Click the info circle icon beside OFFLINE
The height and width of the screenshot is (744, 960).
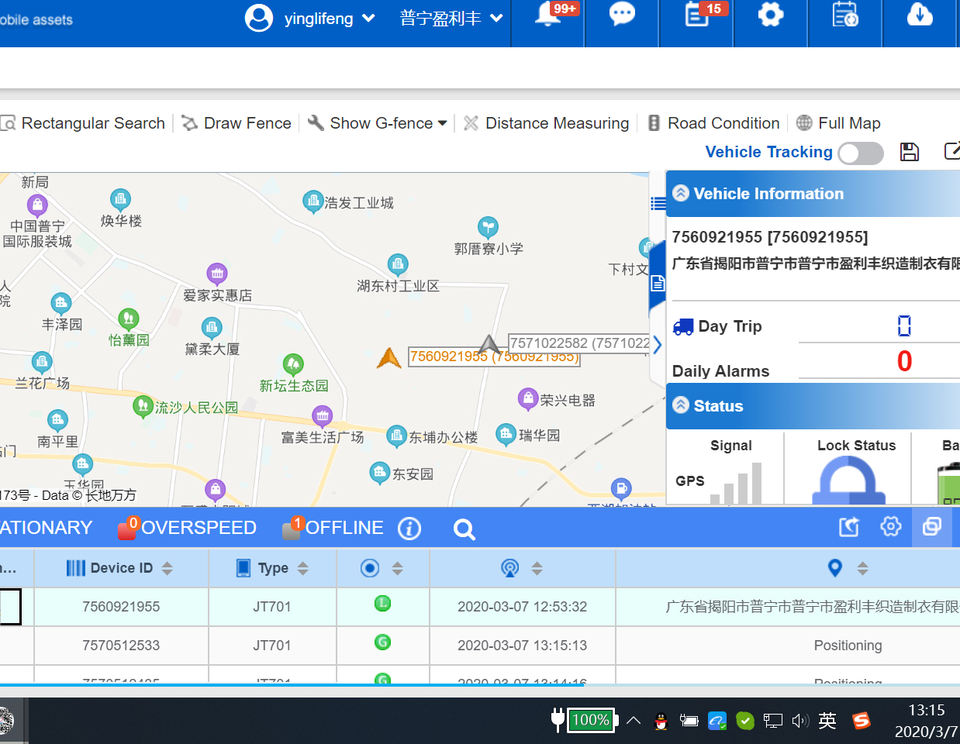(409, 529)
